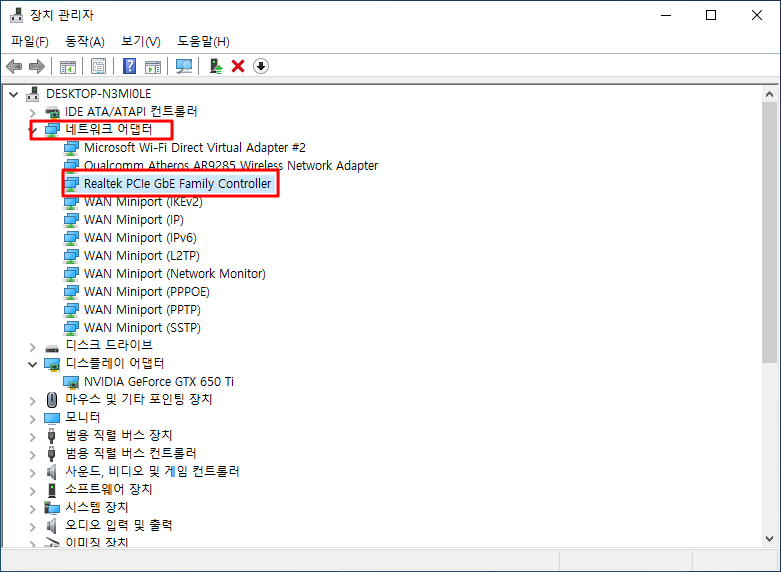This screenshot has height=572, width=781.
Task: Click the Realtek PCIe GbE adapter icon
Action: [x=71, y=184]
